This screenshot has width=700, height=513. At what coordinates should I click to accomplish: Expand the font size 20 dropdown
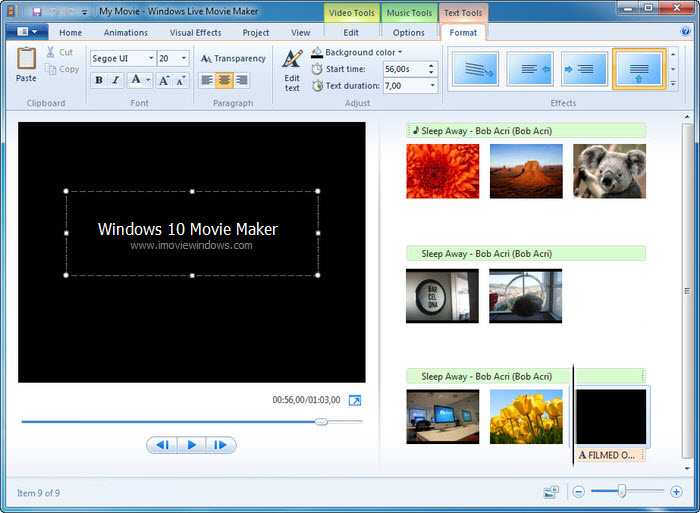(184, 58)
